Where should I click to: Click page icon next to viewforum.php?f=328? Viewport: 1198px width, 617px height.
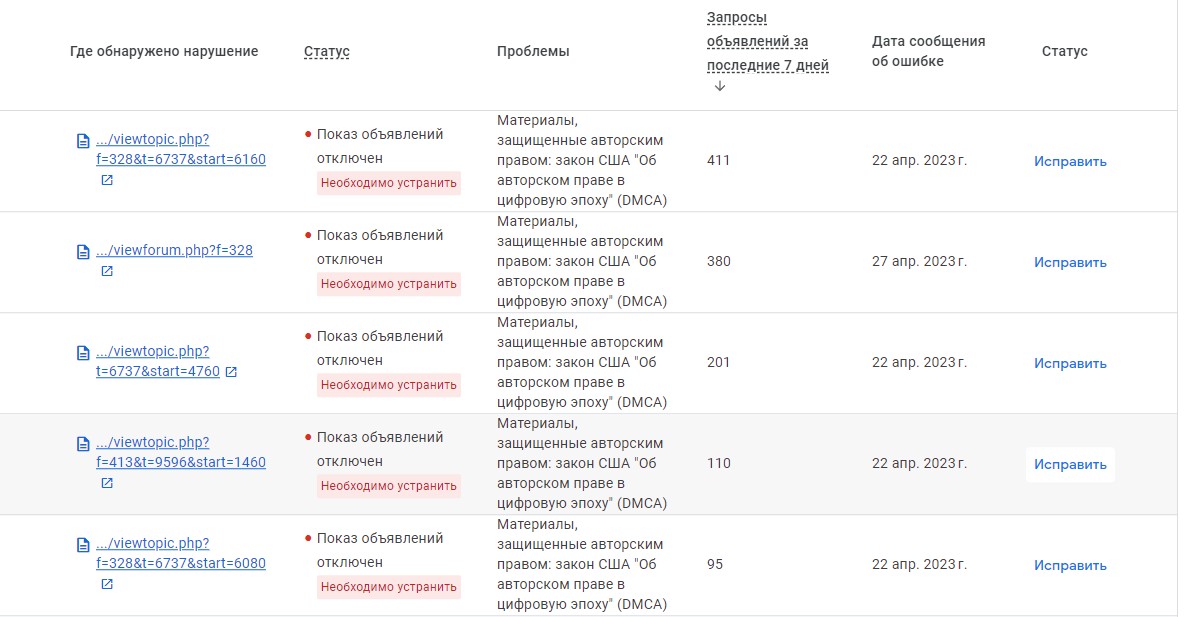tap(83, 252)
